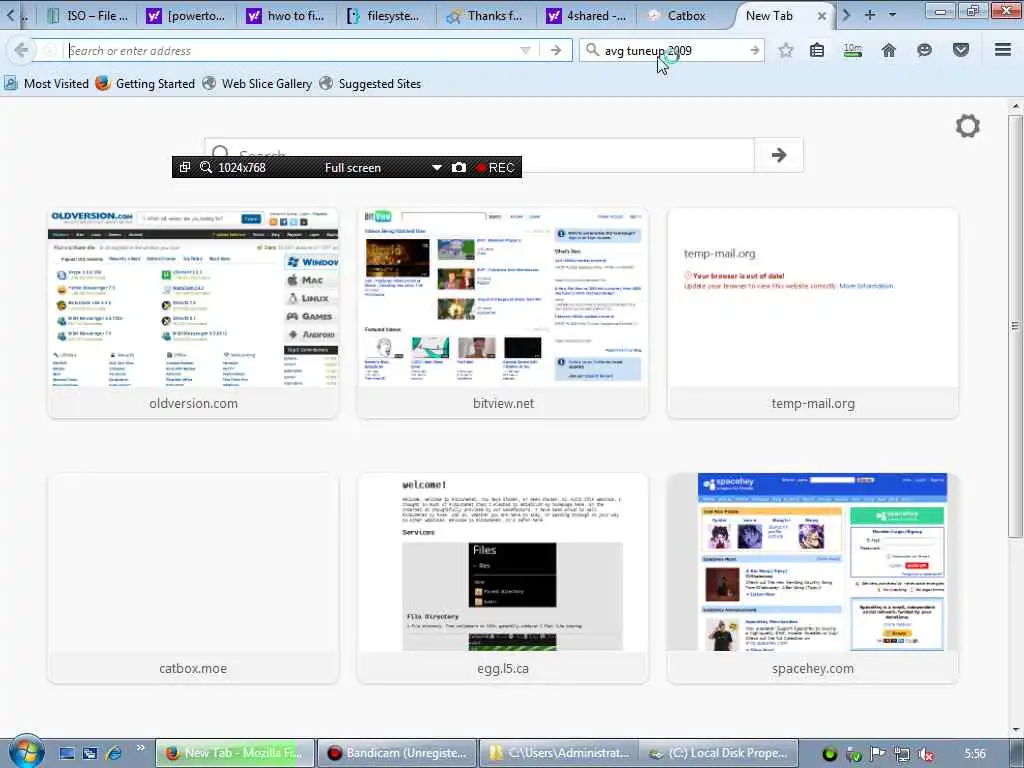Click the address bar input field
Image resolution: width=1024 pixels, height=768 pixels.
coord(291,50)
